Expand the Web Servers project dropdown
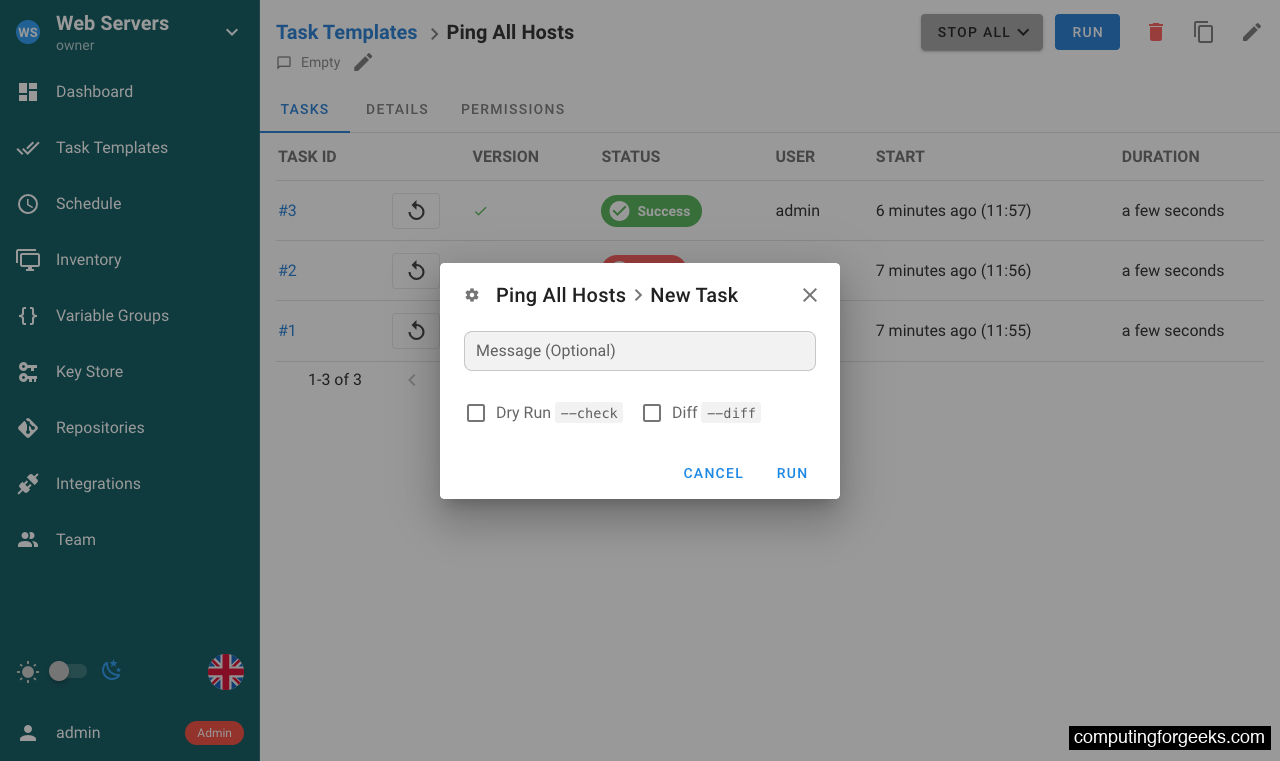The height and width of the screenshot is (761, 1280). (231, 31)
